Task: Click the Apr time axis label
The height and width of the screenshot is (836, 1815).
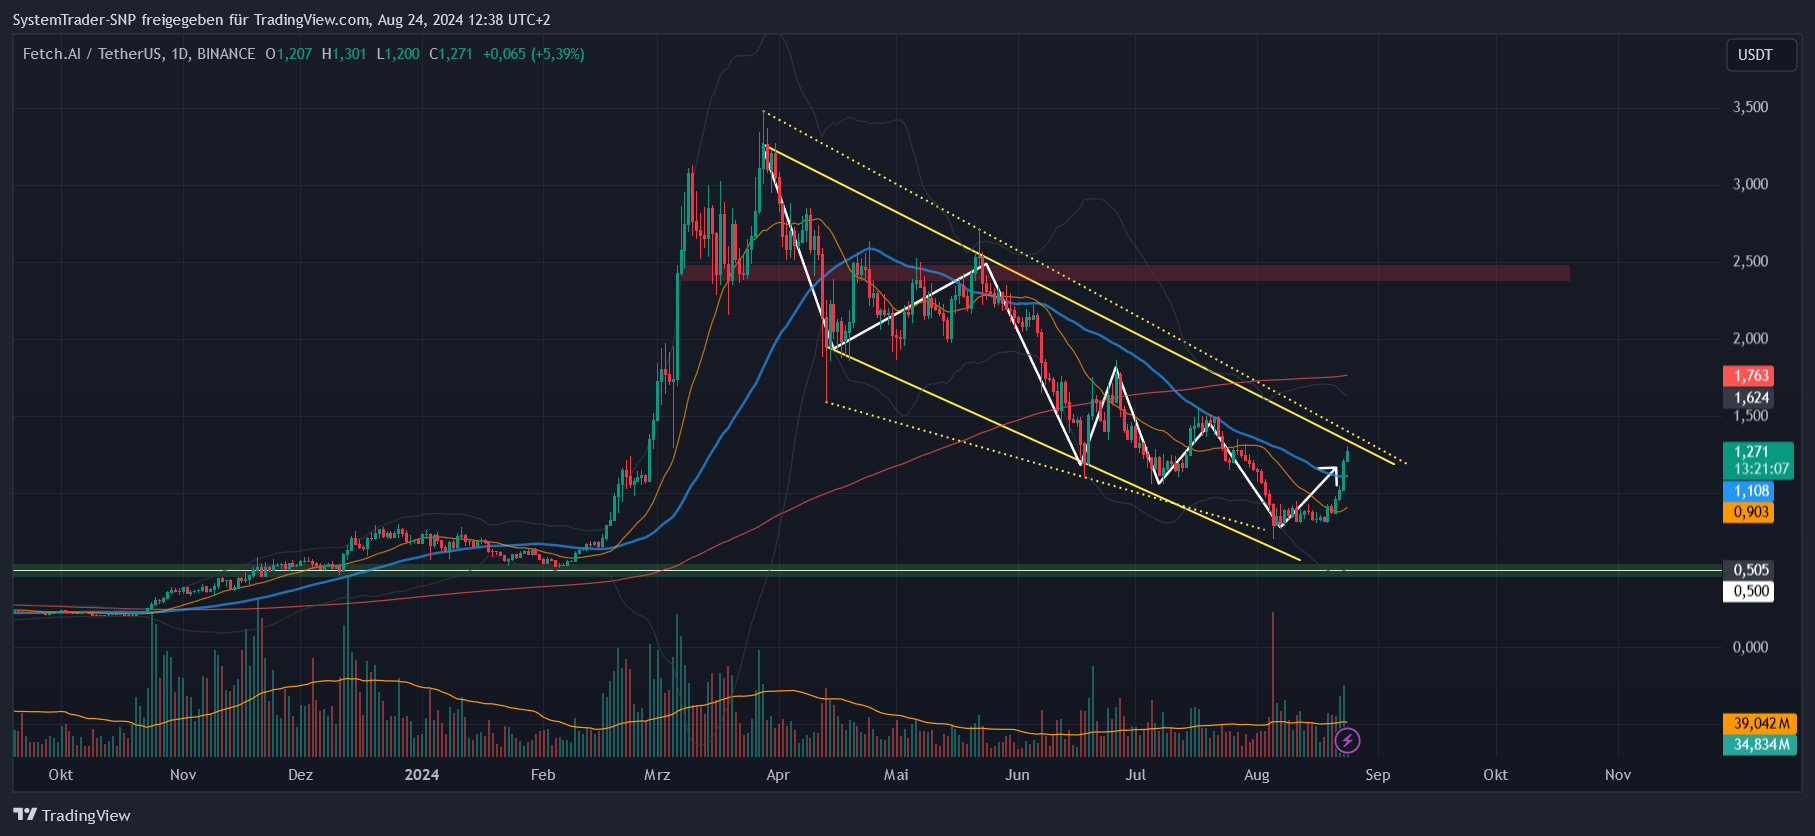Action: [x=778, y=775]
